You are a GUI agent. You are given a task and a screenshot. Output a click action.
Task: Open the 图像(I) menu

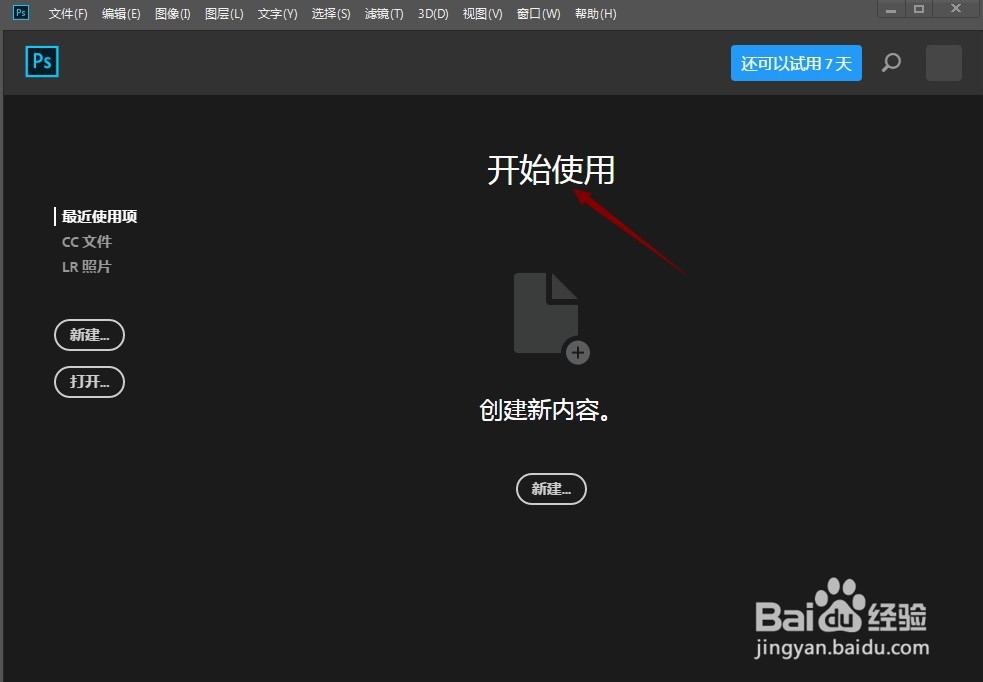click(x=172, y=14)
